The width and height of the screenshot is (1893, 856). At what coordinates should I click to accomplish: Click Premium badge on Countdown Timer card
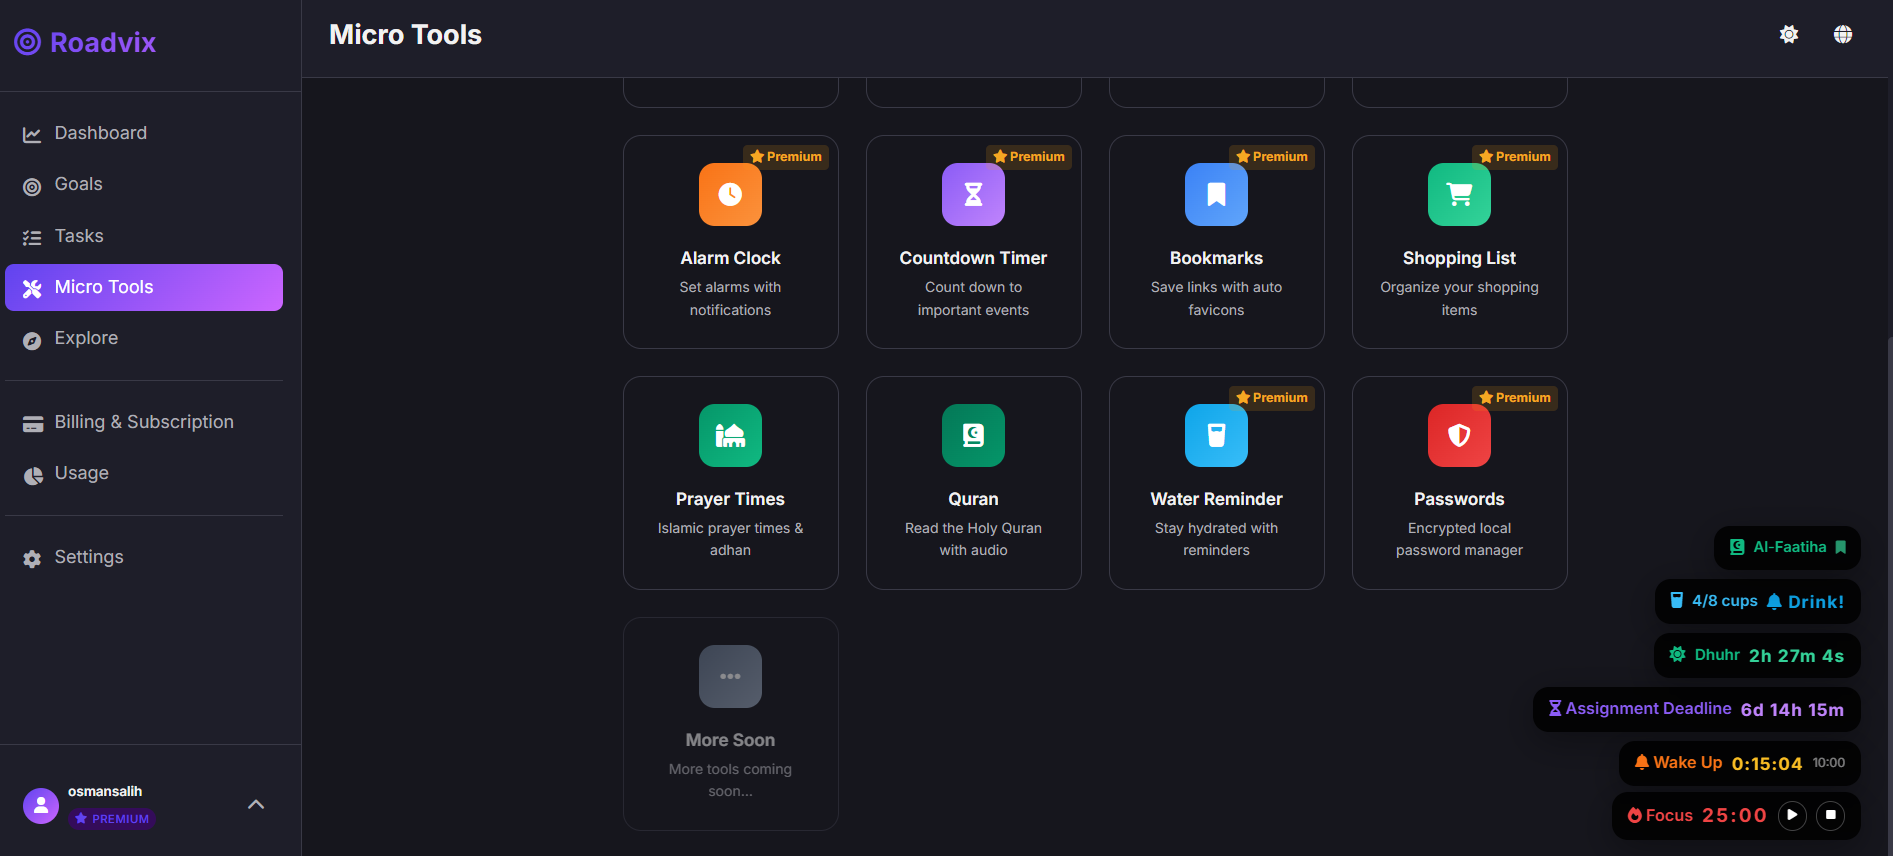pyautogui.click(x=1029, y=157)
